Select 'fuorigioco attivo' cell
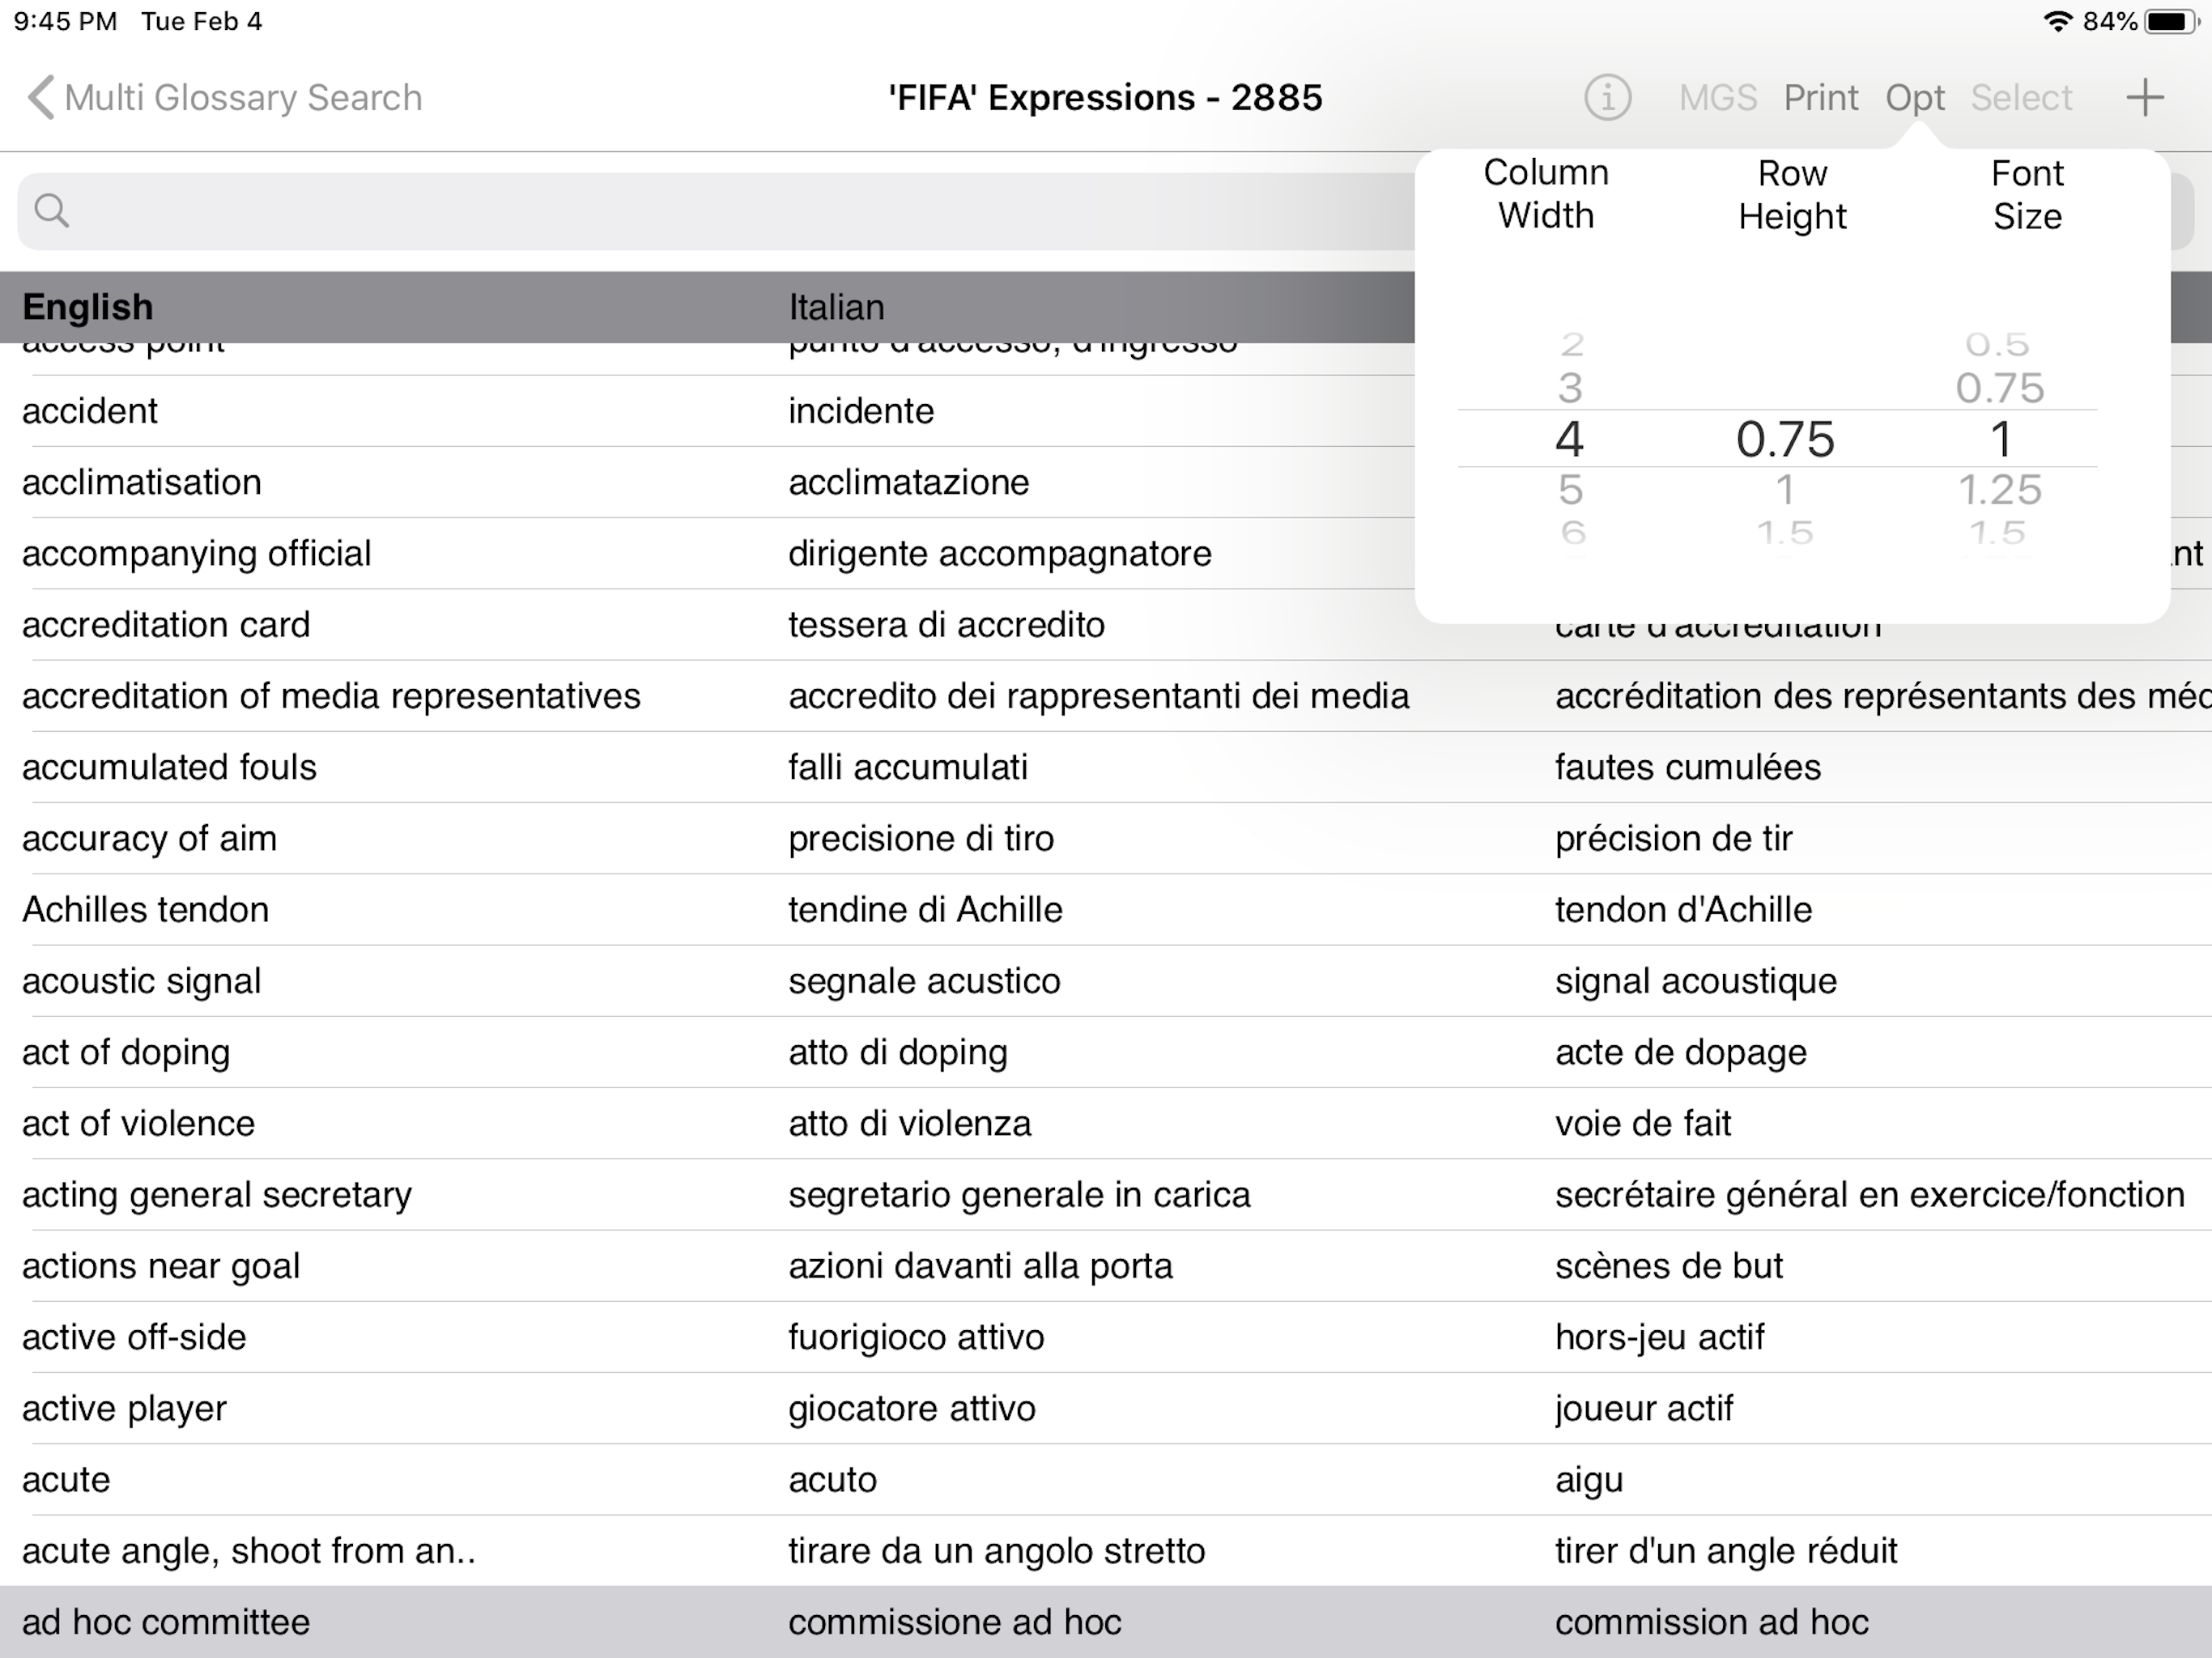 [x=916, y=1337]
